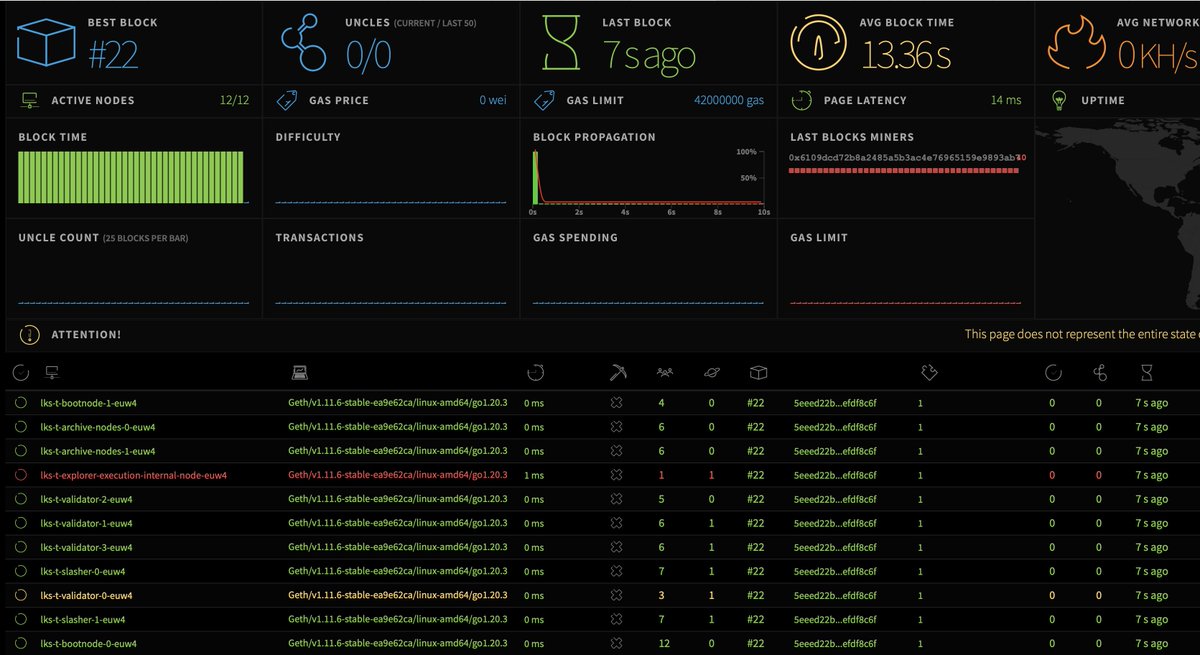Click the Uncles branching nodes icon
The image size is (1200, 655).
click(304, 45)
